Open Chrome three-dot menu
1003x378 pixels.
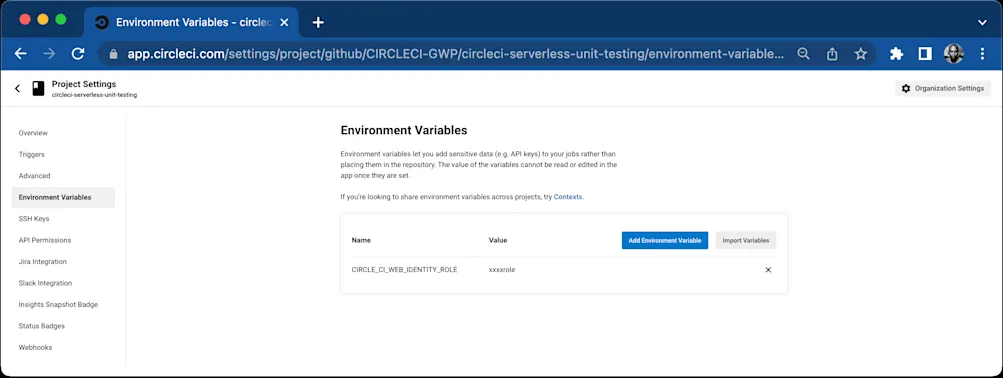[x=983, y=54]
